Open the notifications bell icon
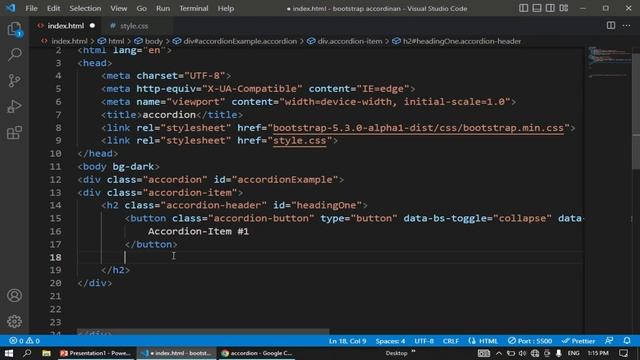Viewport: 640px width, 360px height. click(627, 341)
